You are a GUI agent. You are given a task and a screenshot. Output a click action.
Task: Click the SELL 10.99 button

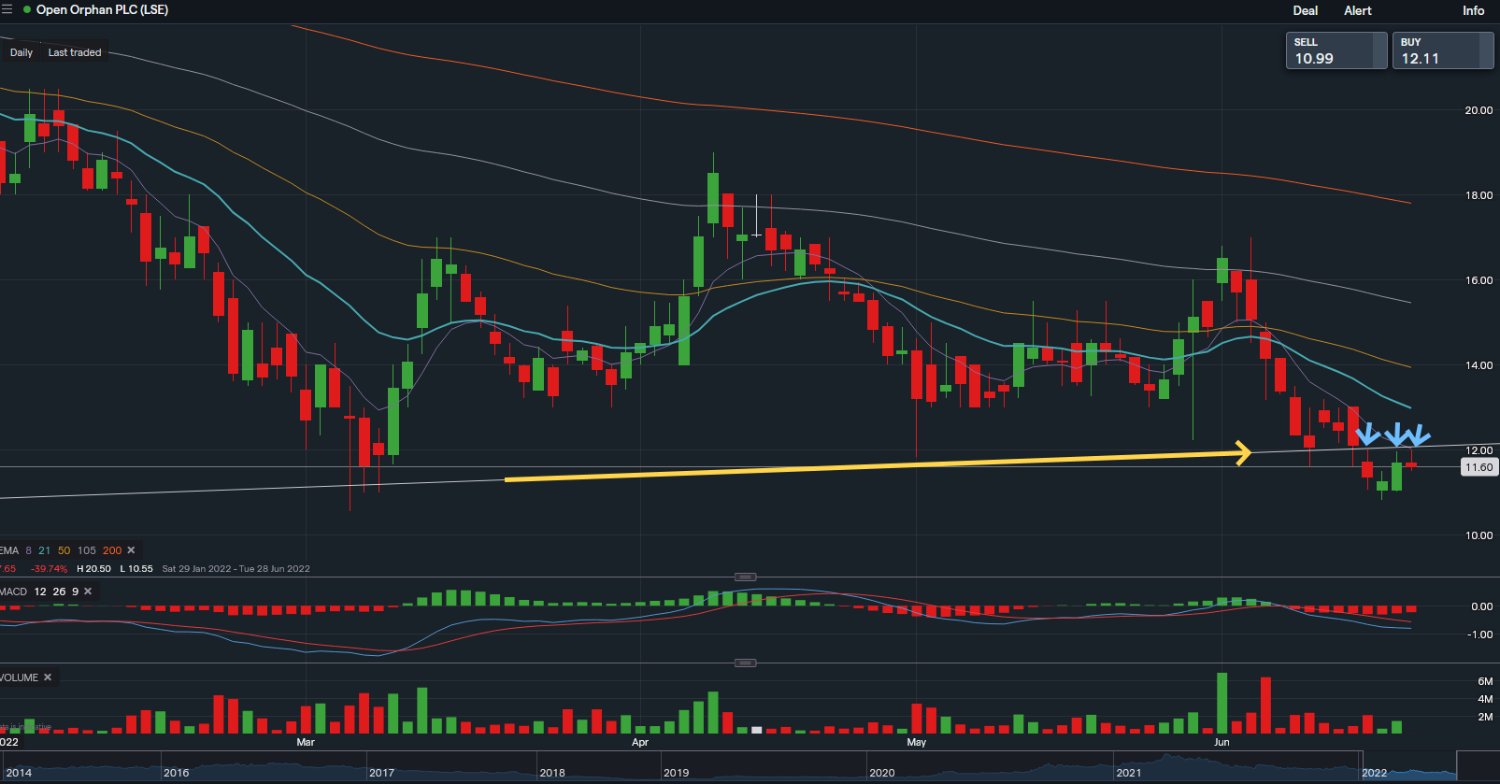tap(1337, 50)
